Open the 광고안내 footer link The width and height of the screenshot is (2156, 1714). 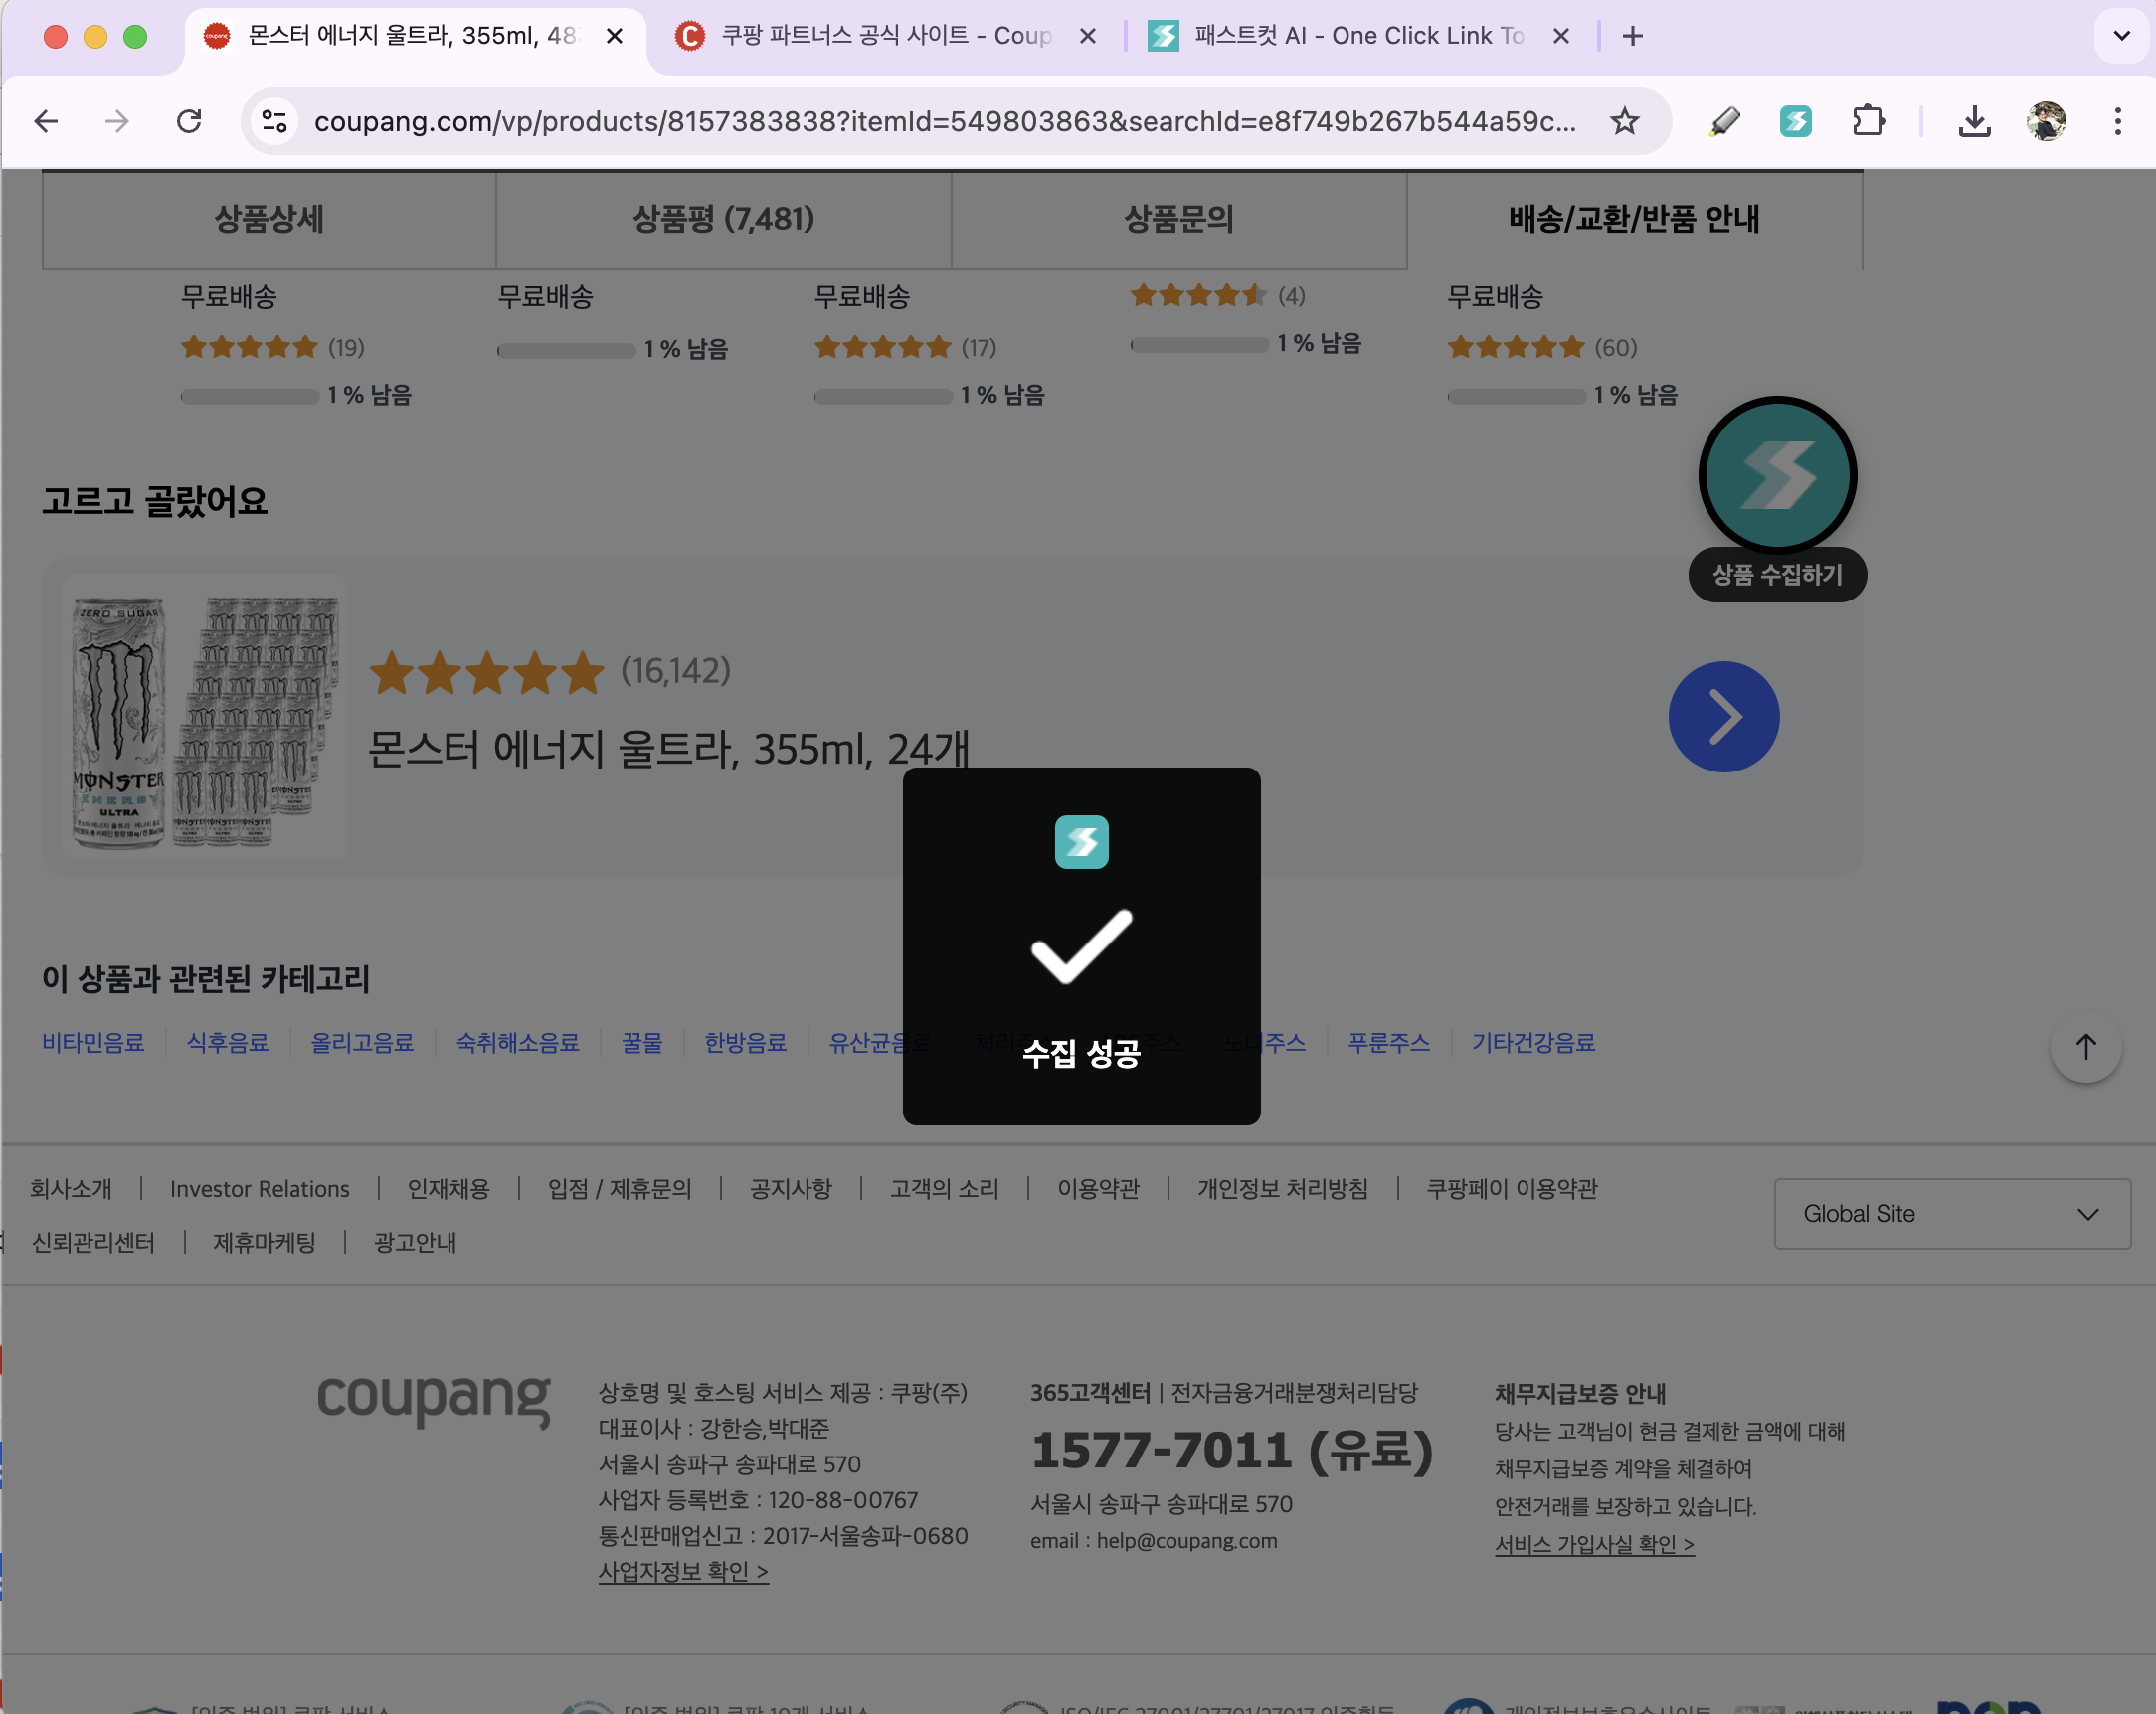click(x=415, y=1243)
